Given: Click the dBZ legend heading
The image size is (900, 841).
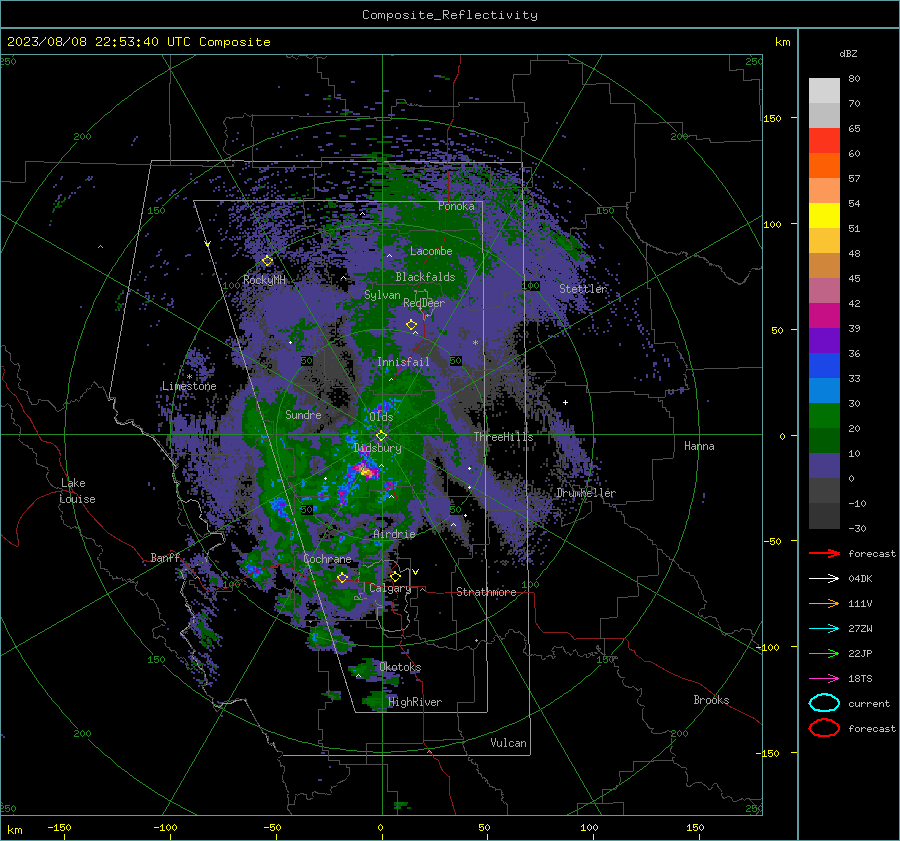Looking at the screenshot, I should [848, 53].
